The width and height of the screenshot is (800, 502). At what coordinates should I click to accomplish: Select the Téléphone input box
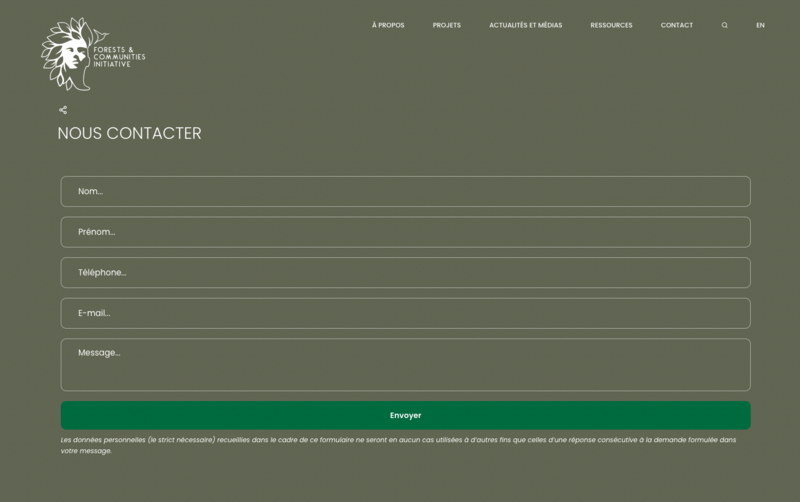tap(405, 272)
